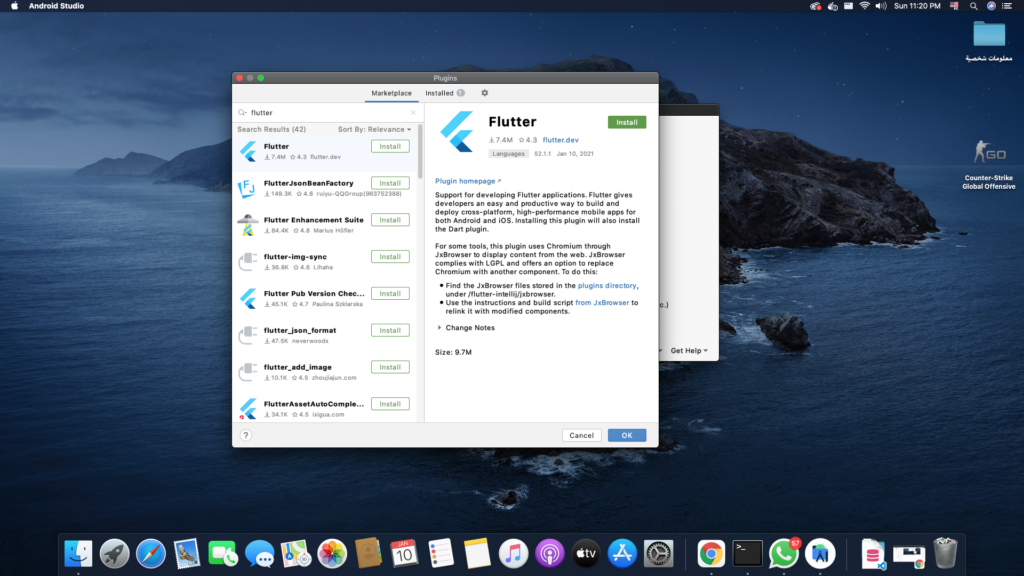The width and height of the screenshot is (1024, 576).
Task: Select the Flutter plugin logo in details
Action: [457, 131]
